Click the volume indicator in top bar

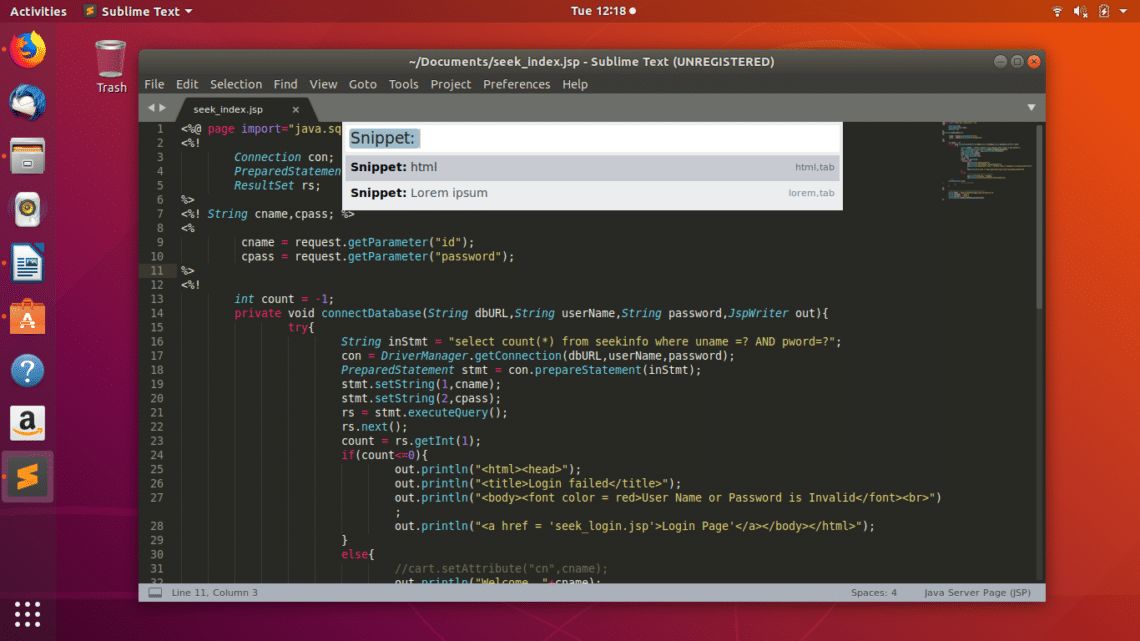point(1080,11)
